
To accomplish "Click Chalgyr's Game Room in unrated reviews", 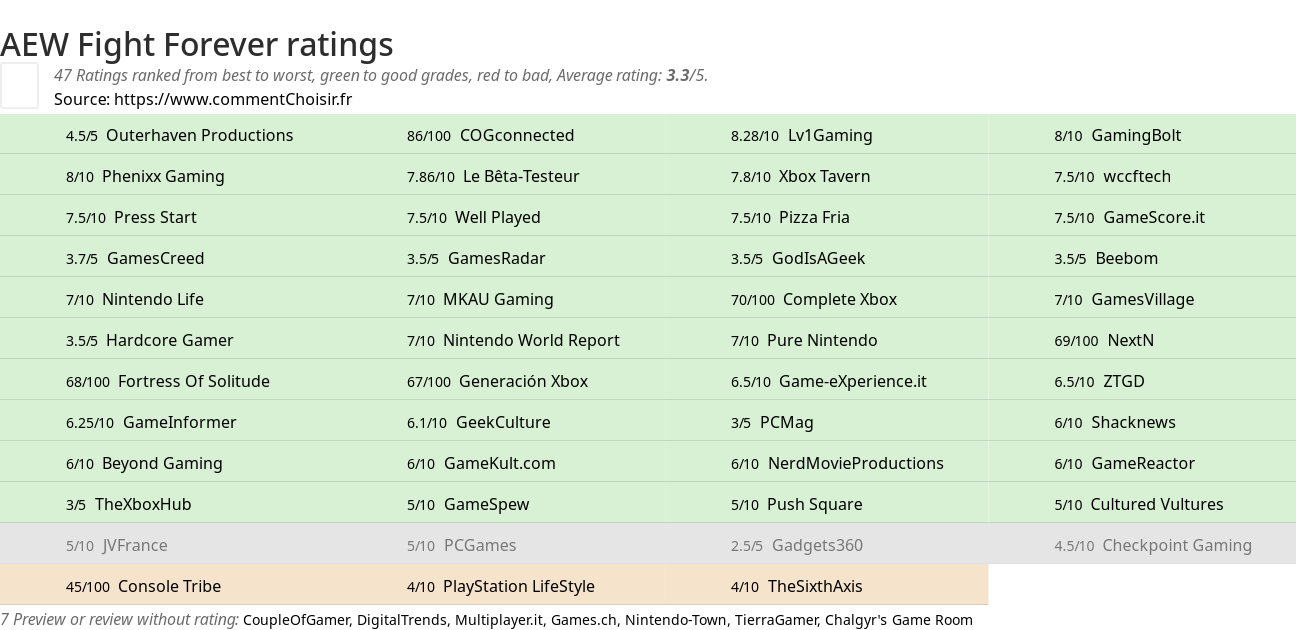I will pyautogui.click(x=899, y=620).
